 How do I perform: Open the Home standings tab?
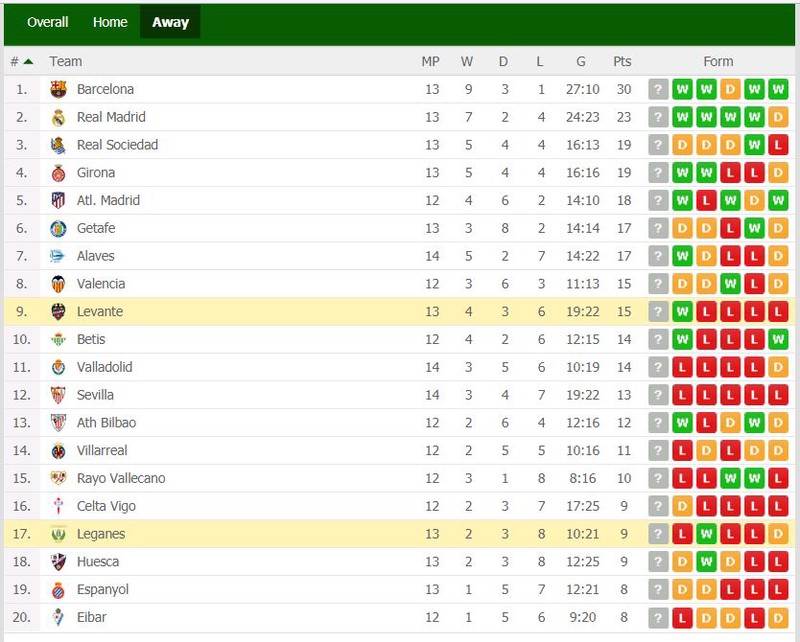pyautogui.click(x=110, y=22)
